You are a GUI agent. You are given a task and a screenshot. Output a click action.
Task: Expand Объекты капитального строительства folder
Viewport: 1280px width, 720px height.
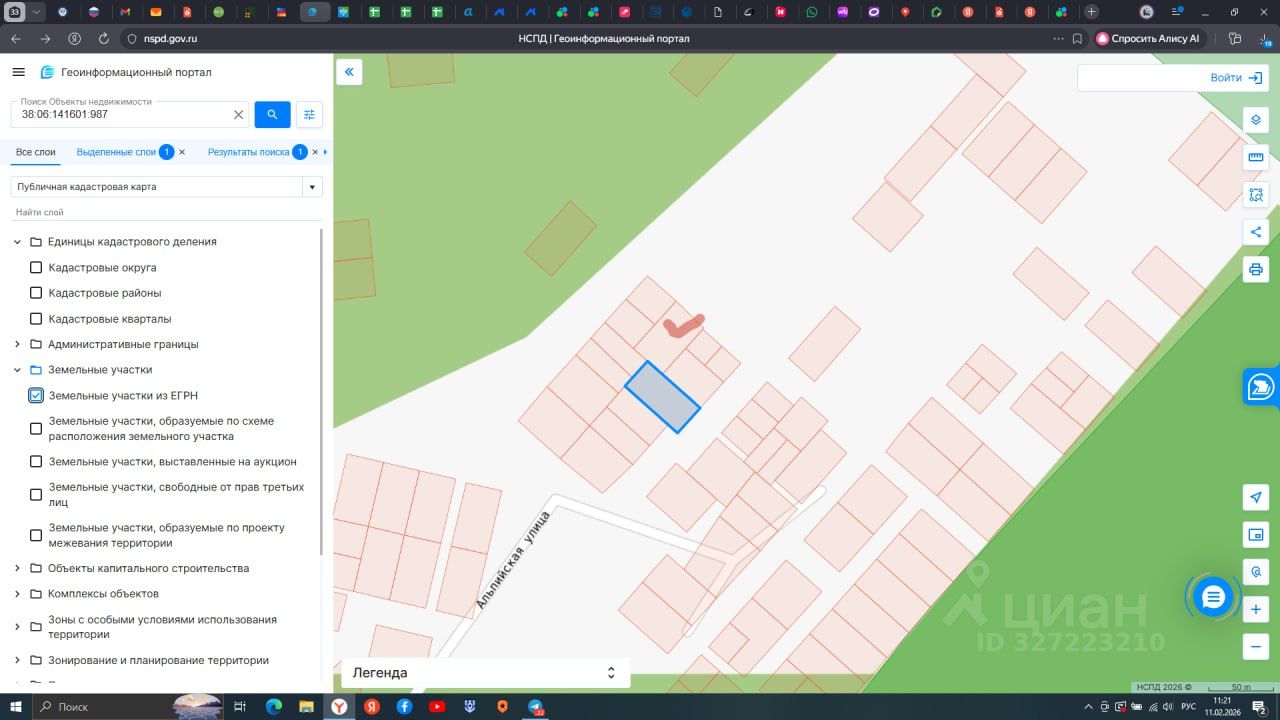click(x=17, y=568)
